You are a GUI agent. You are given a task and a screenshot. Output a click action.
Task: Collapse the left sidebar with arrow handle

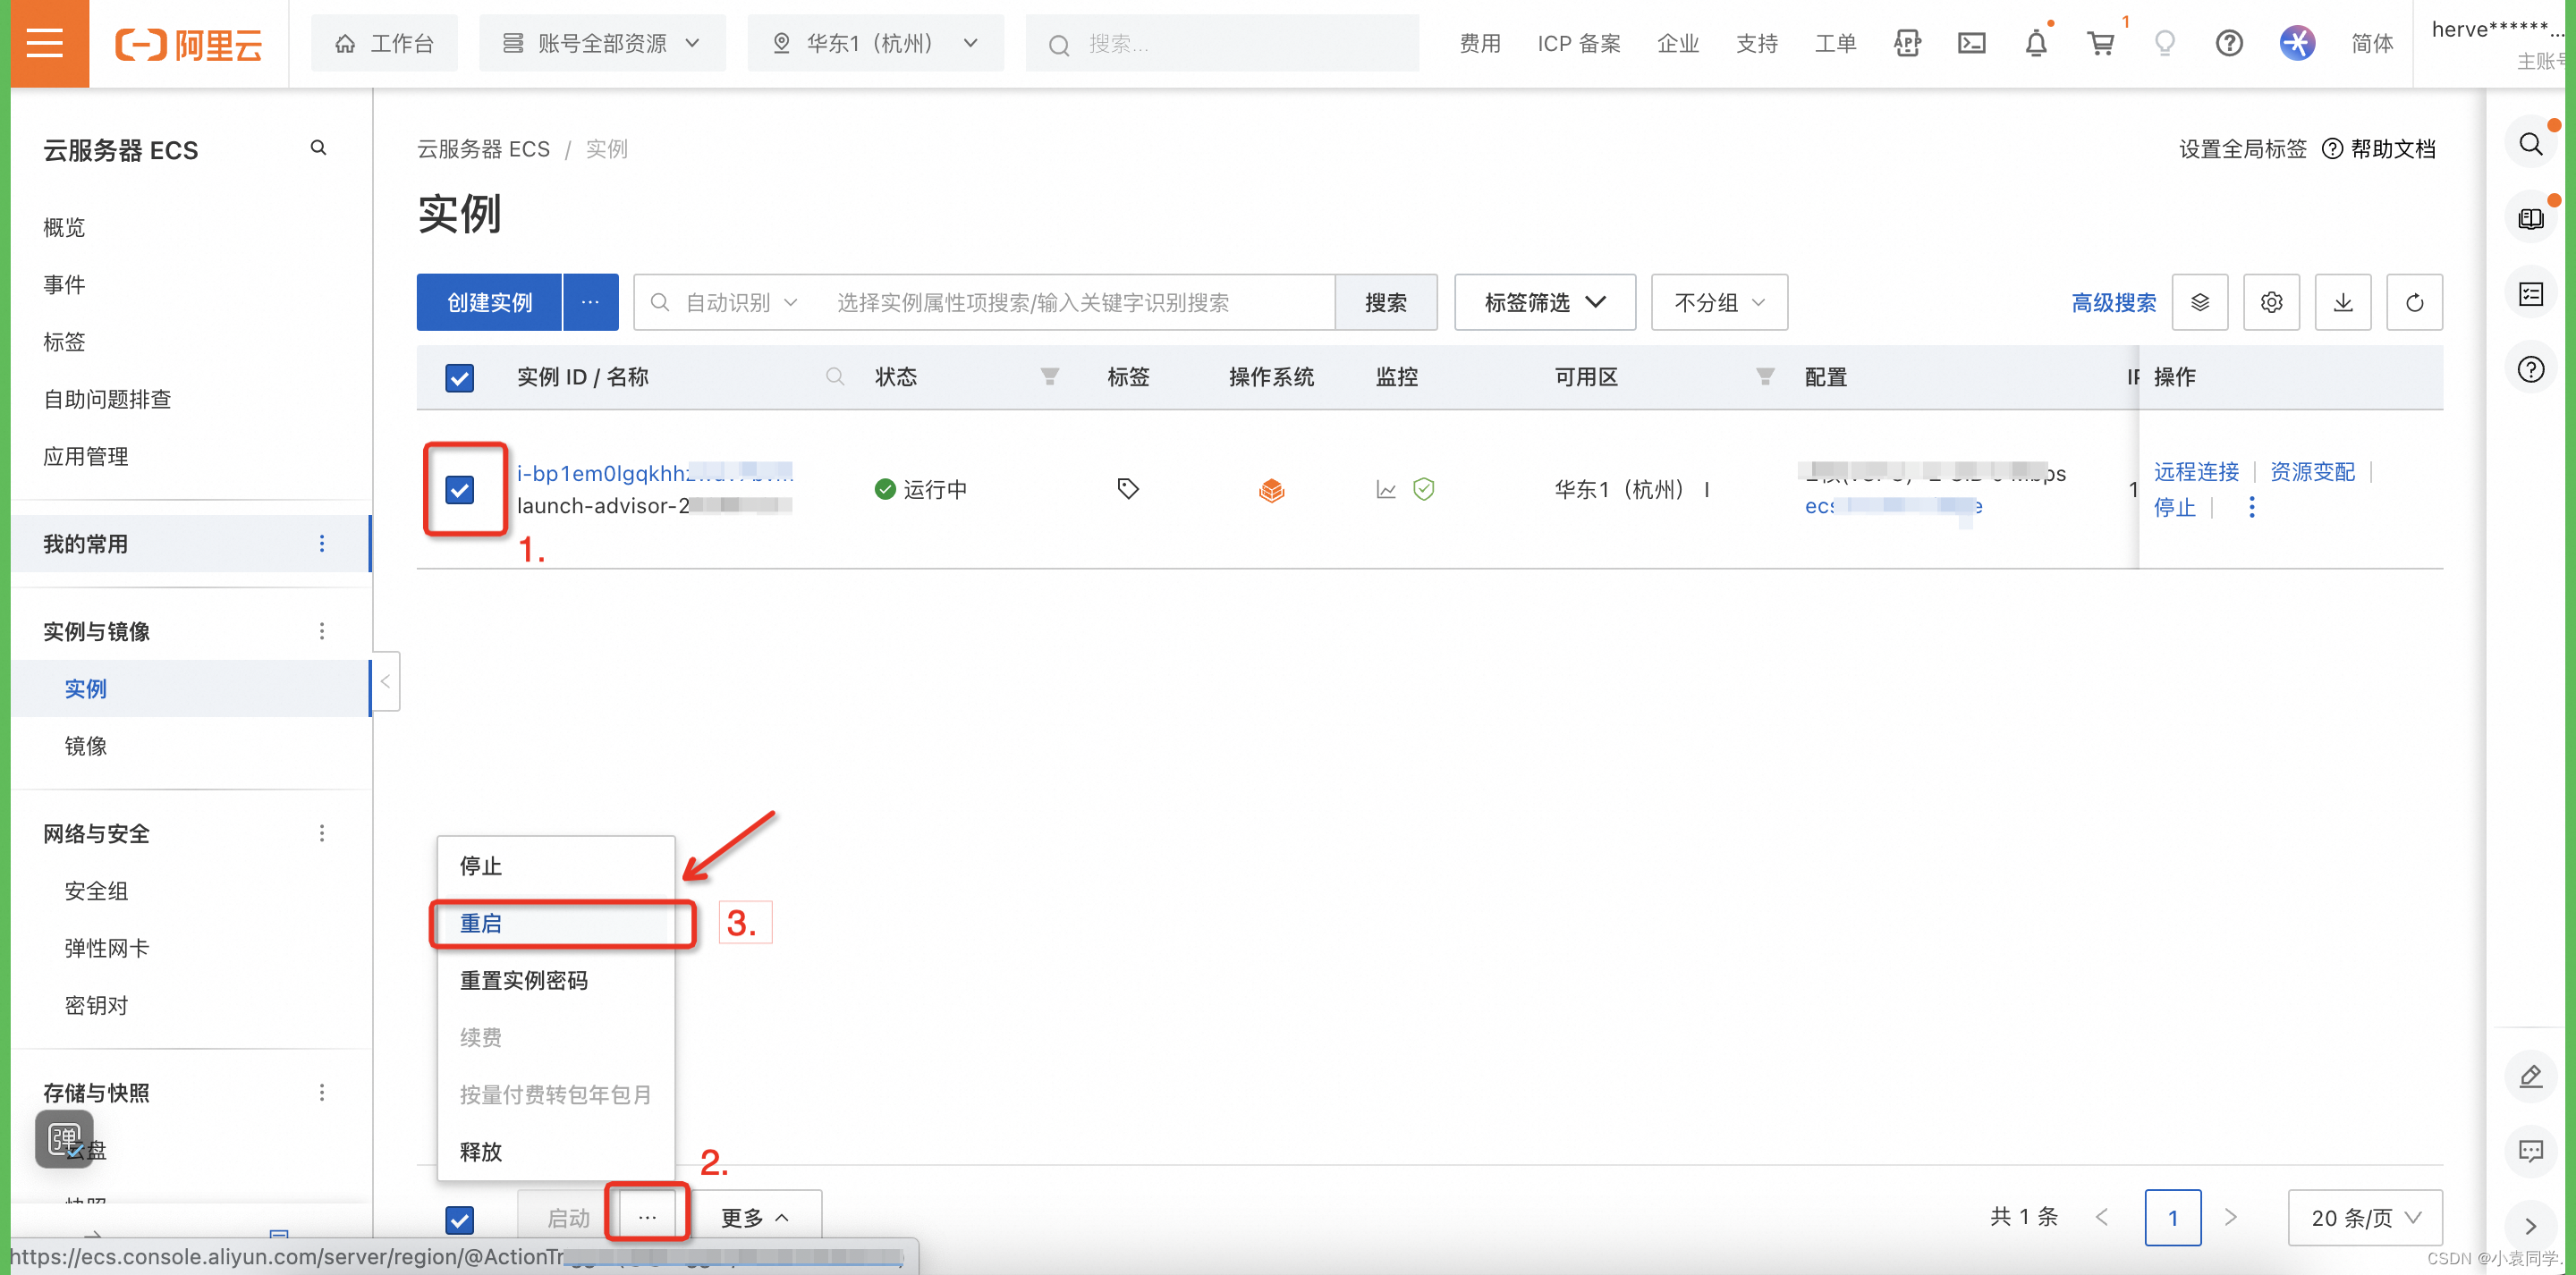(386, 681)
